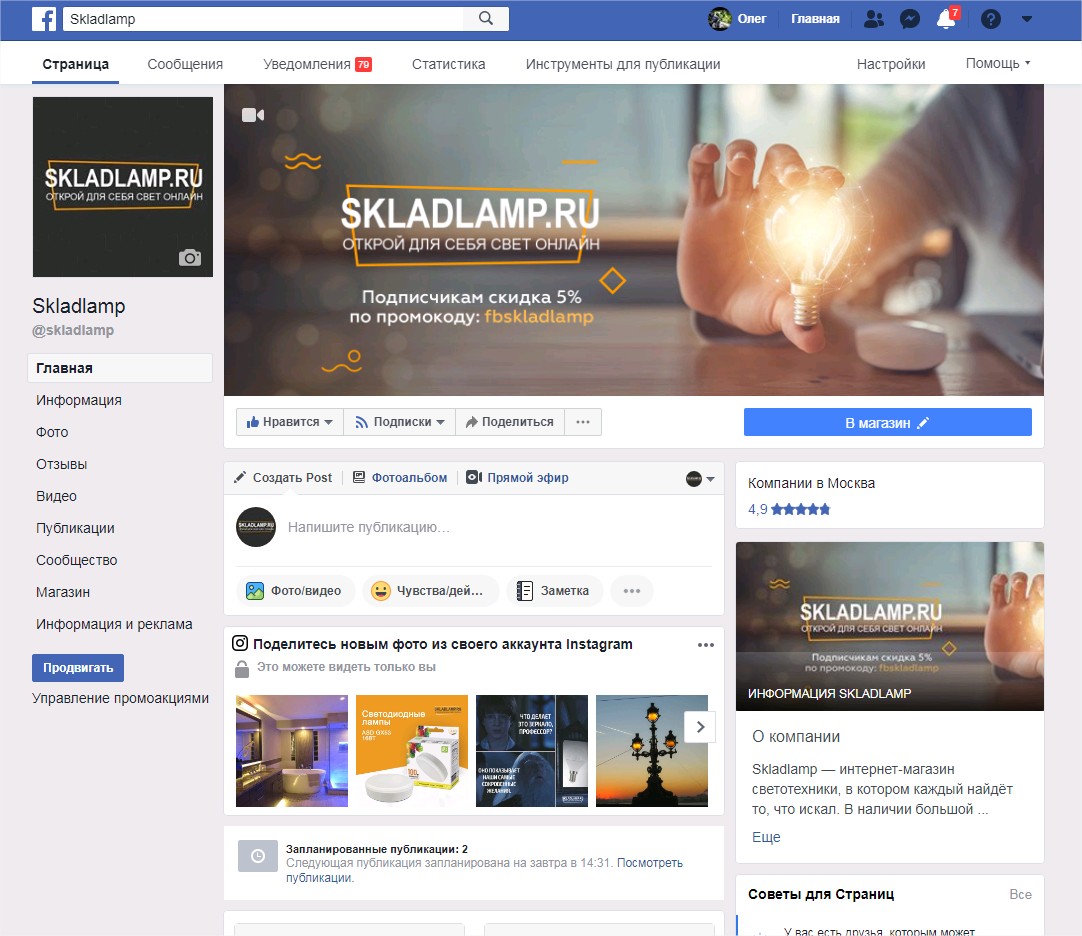Open the Настройки tab
Image resolution: width=1082 pixels, height=936 pixels.
tap(891, 64)
